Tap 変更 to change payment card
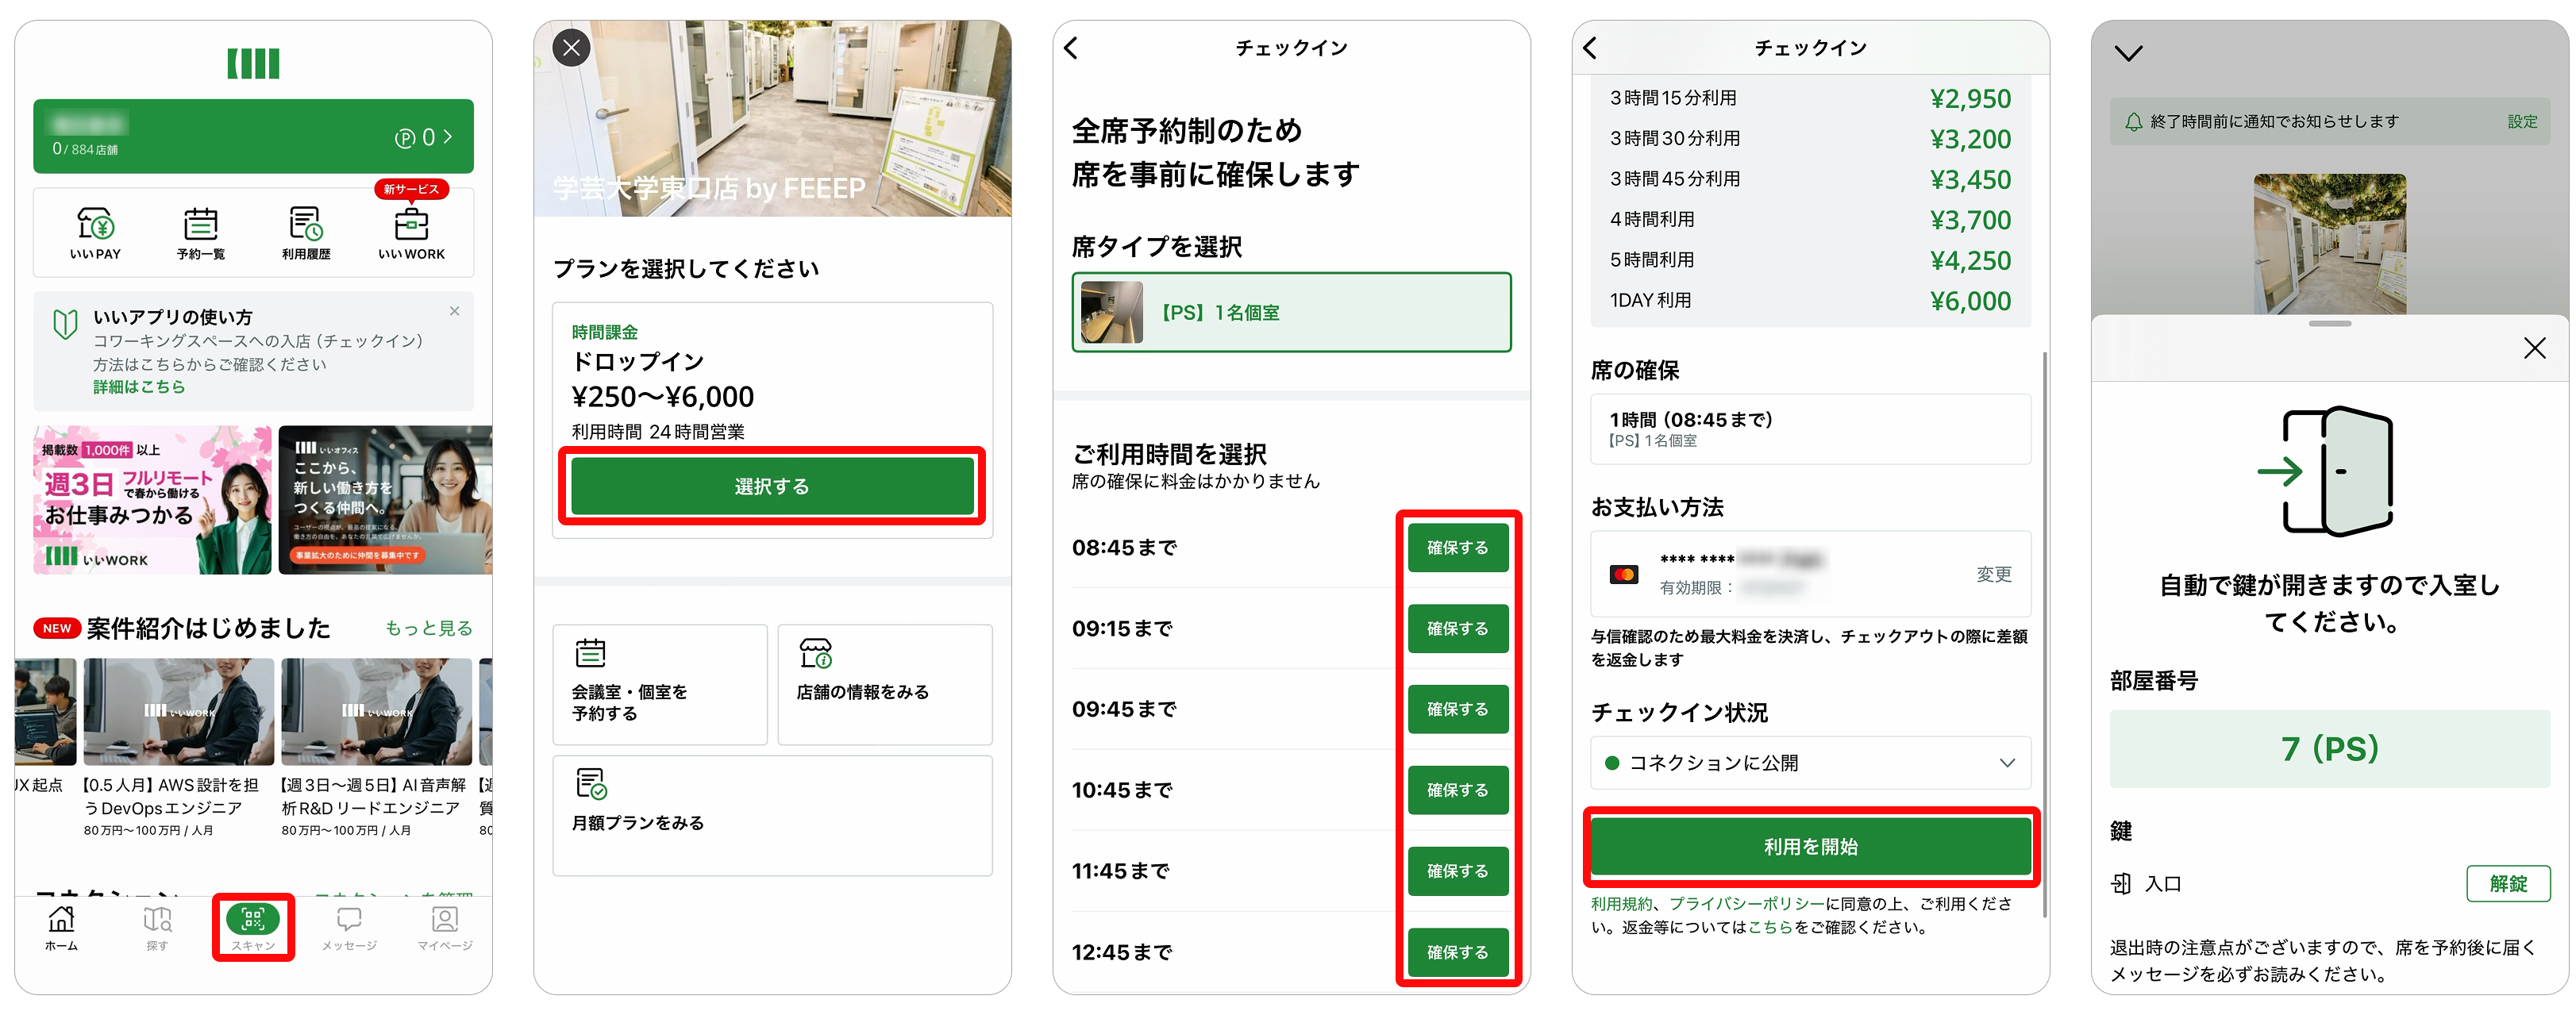Viewport: 2576px width, 1015px height. [1993, 574]
